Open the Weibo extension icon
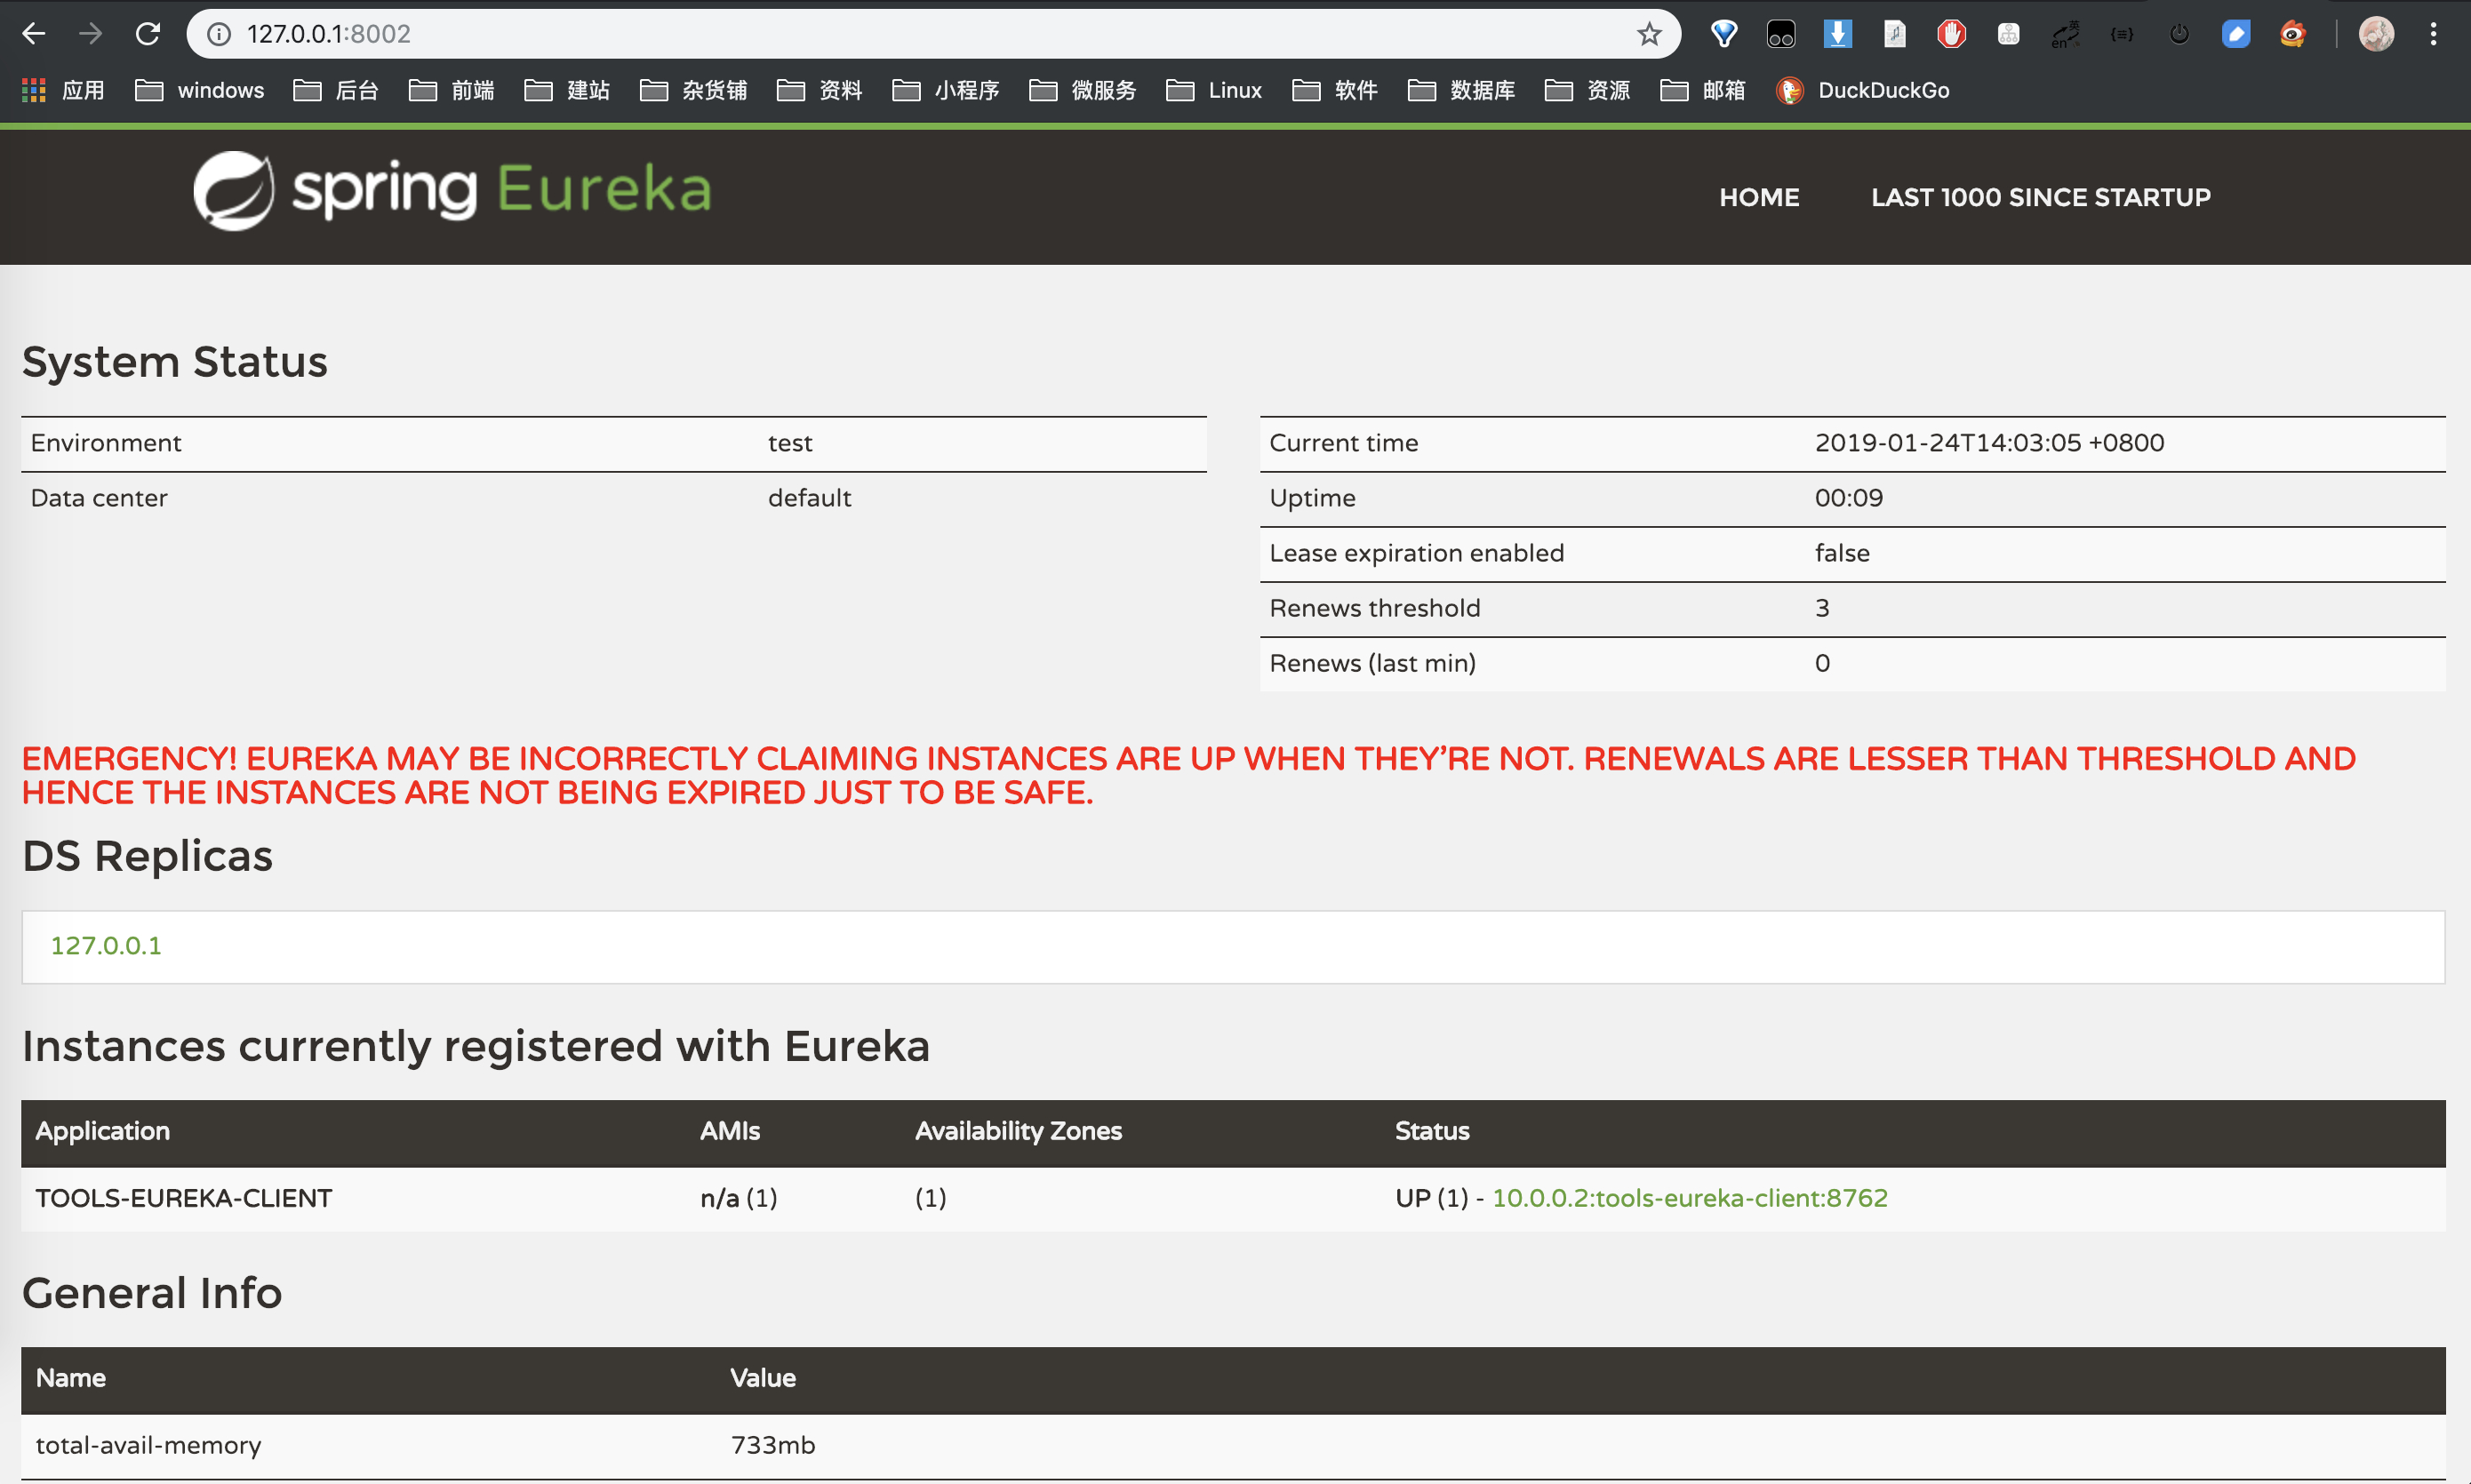Screen dimensions: 2471x1484 click(x=2292, y=34)
